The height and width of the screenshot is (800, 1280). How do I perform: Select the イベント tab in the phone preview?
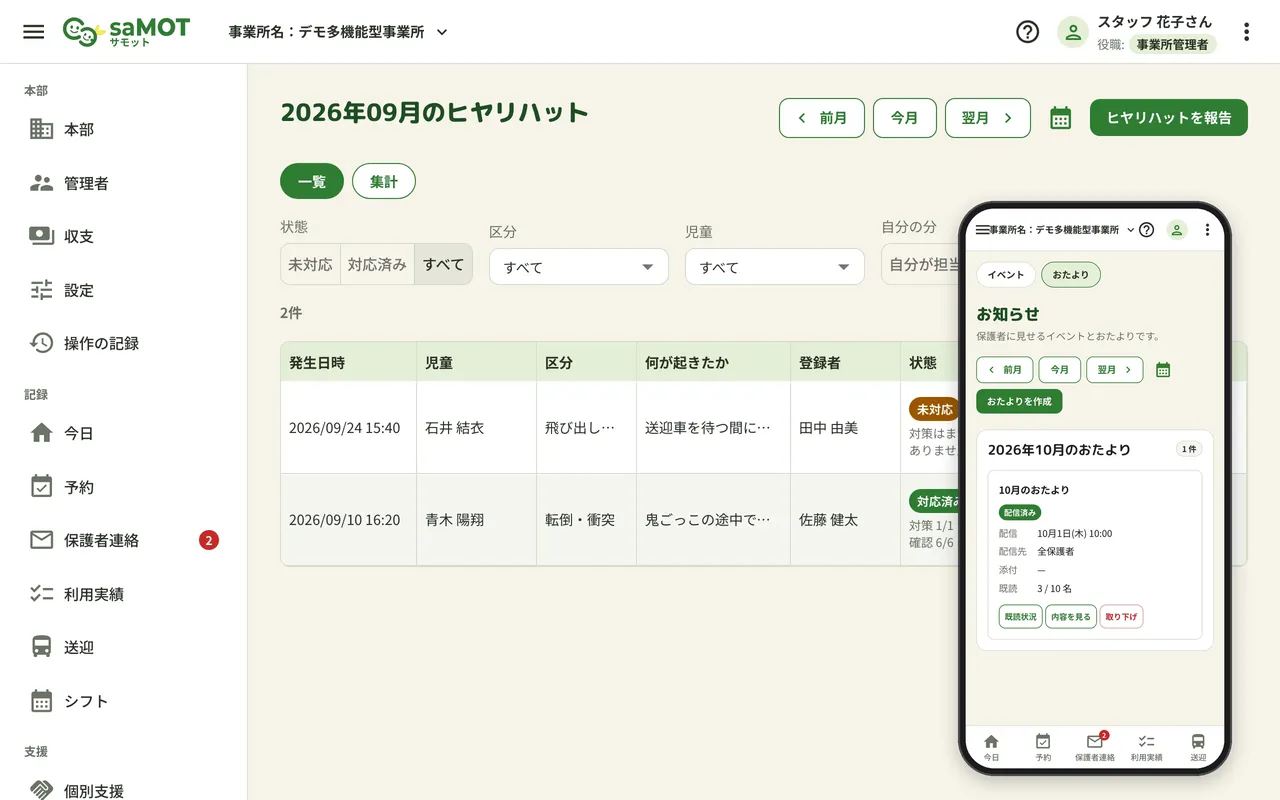1006,275
